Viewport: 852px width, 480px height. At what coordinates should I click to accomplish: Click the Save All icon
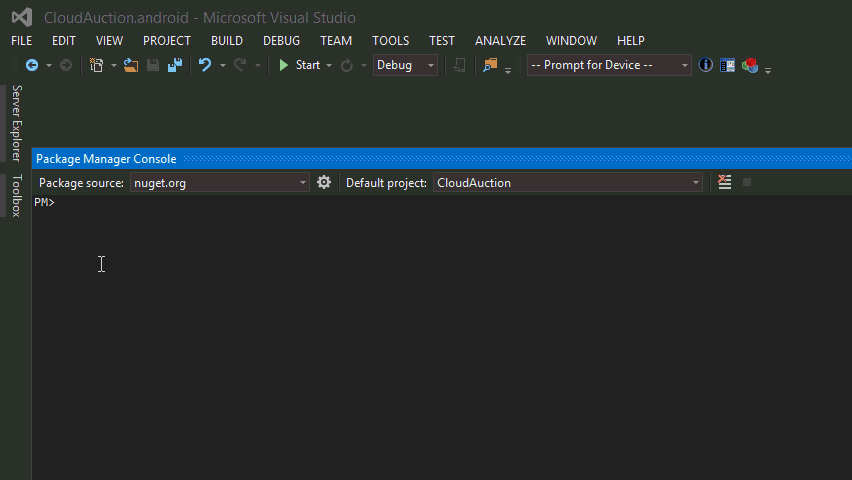coord(174,65)
